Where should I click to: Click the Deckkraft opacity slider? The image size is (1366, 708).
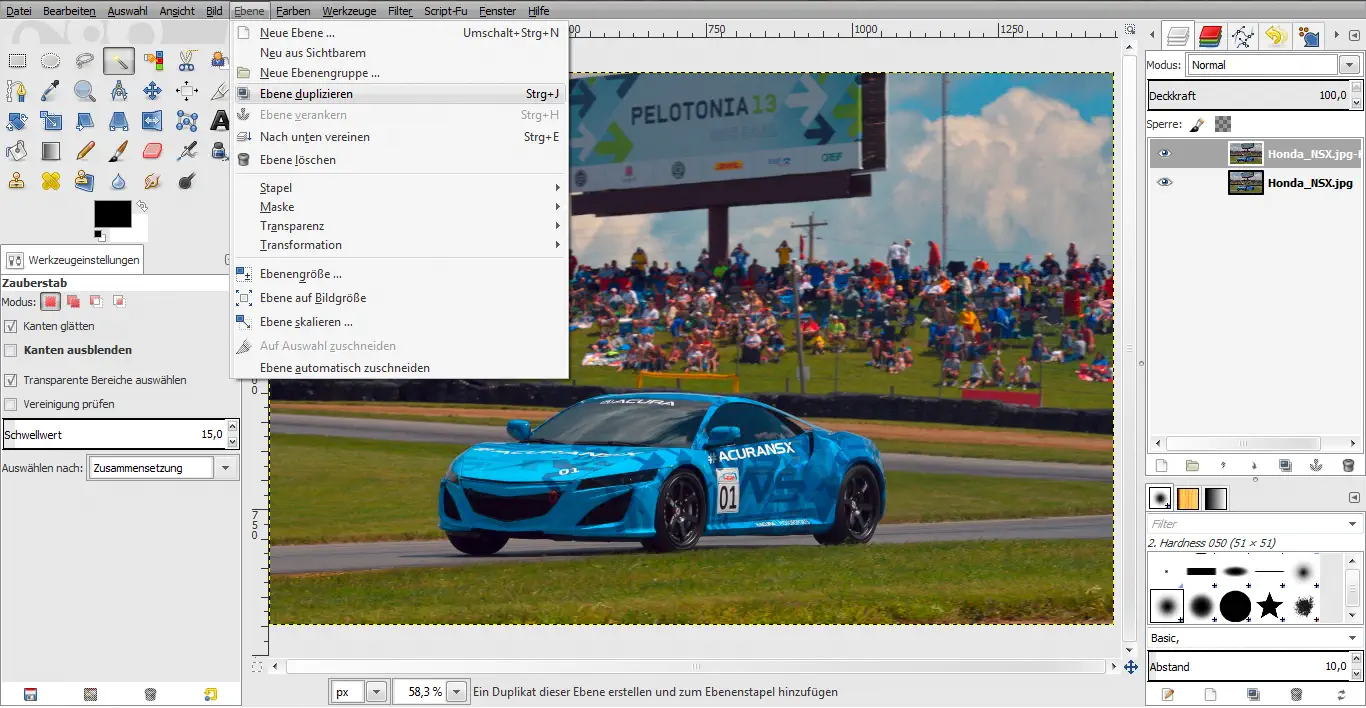coord(1247,96)
